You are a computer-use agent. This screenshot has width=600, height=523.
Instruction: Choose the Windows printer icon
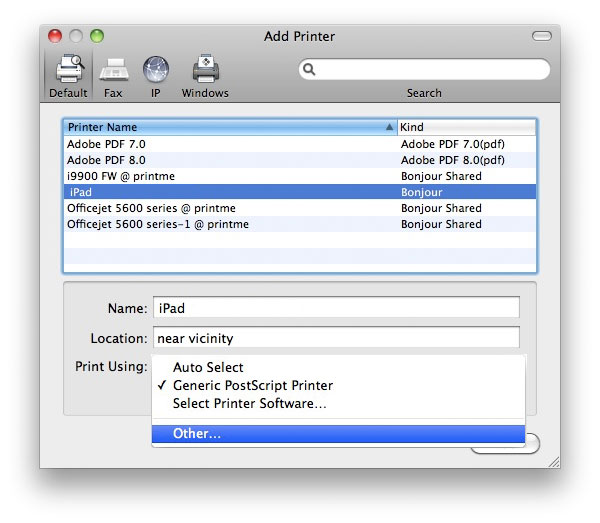pyautogui.click(x=205, y=69)
